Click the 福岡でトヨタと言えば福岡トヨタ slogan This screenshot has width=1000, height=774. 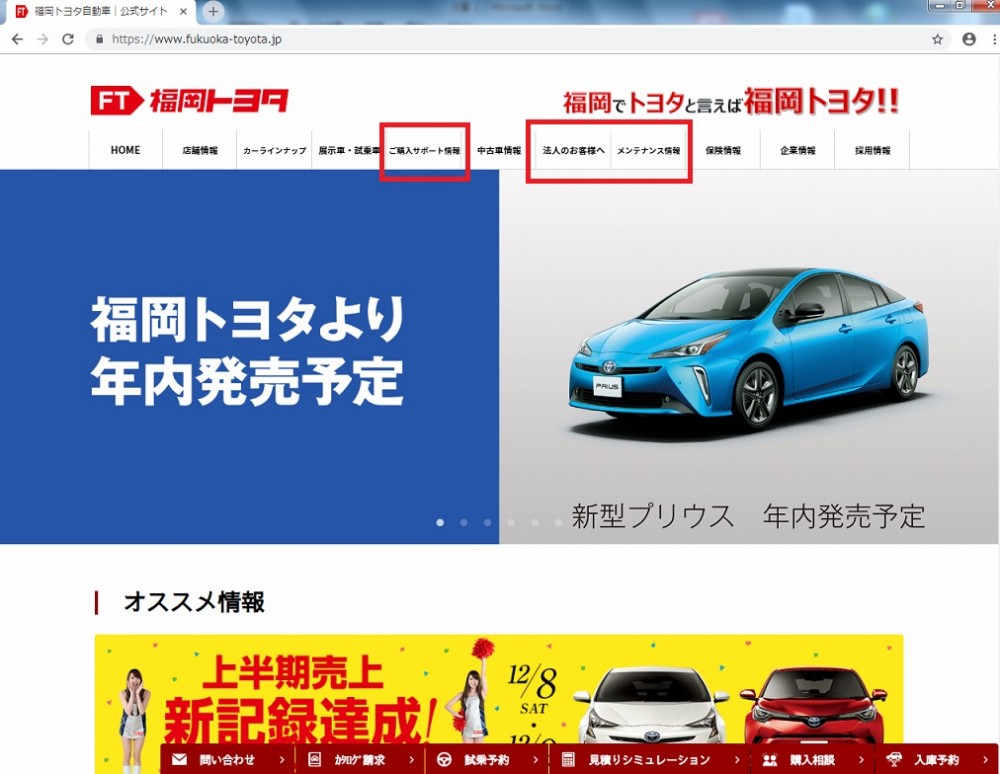(731, 101)
